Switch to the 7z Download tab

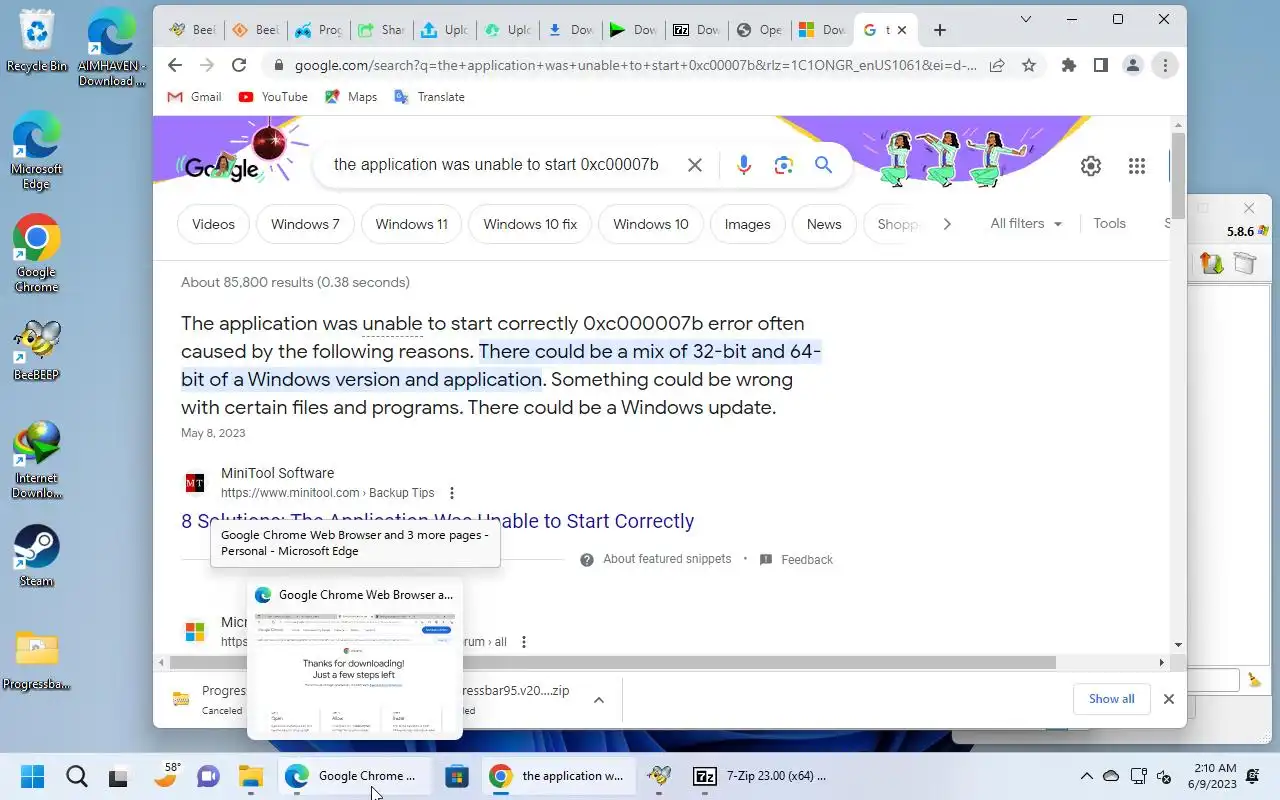point(697,30)
